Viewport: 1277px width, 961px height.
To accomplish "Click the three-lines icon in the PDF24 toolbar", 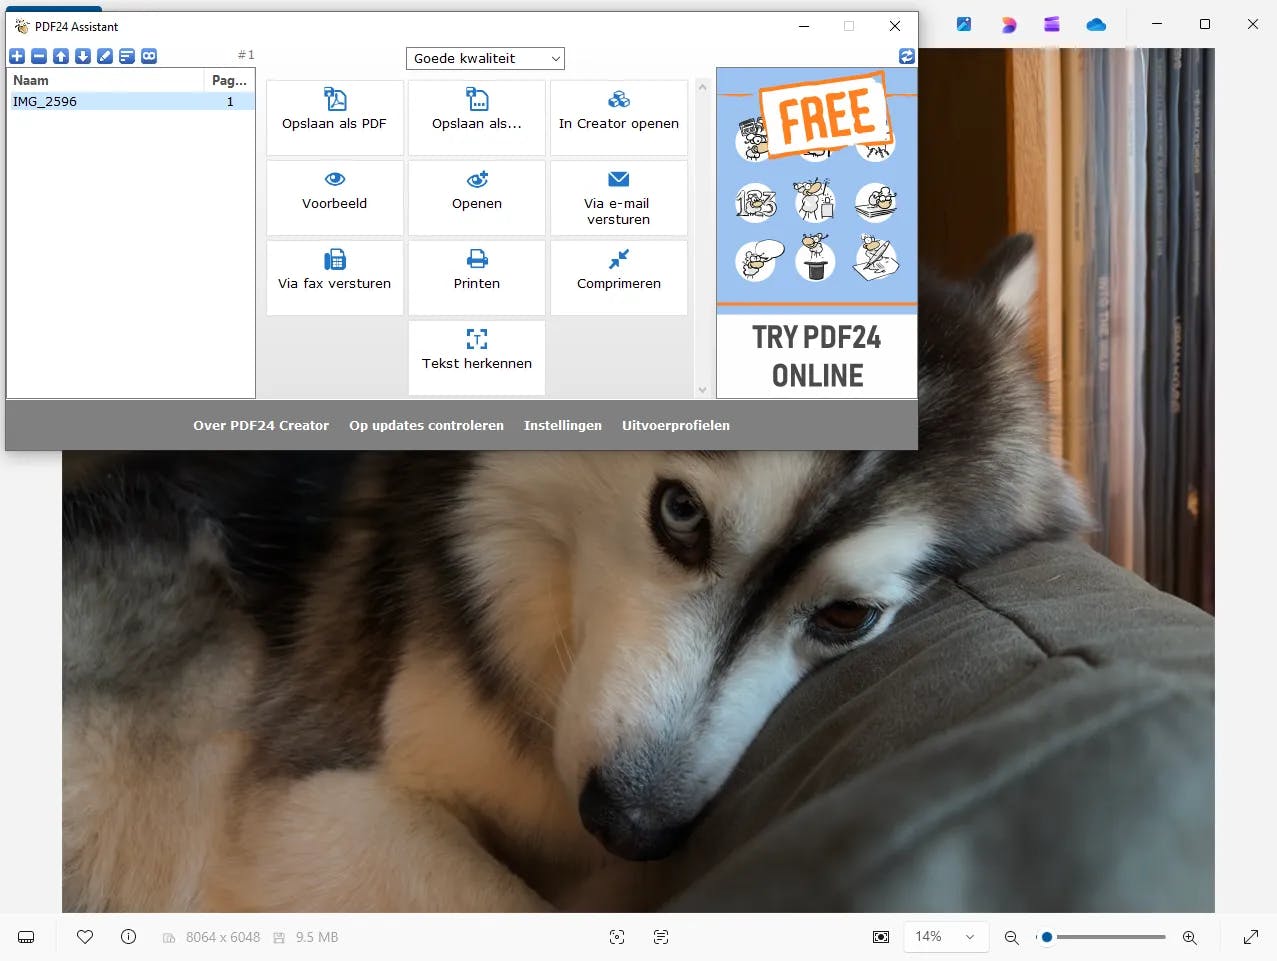I will 127,56.
